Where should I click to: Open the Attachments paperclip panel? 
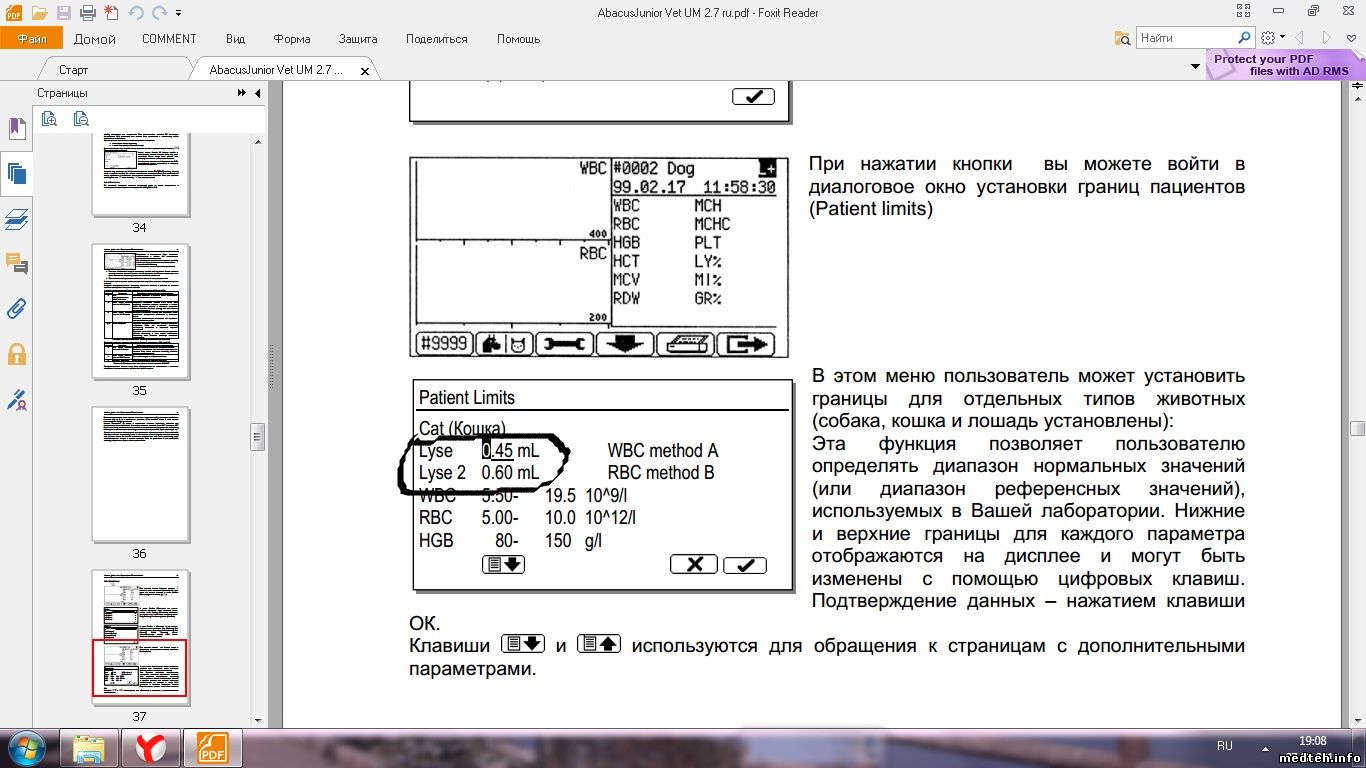(17, 309)
